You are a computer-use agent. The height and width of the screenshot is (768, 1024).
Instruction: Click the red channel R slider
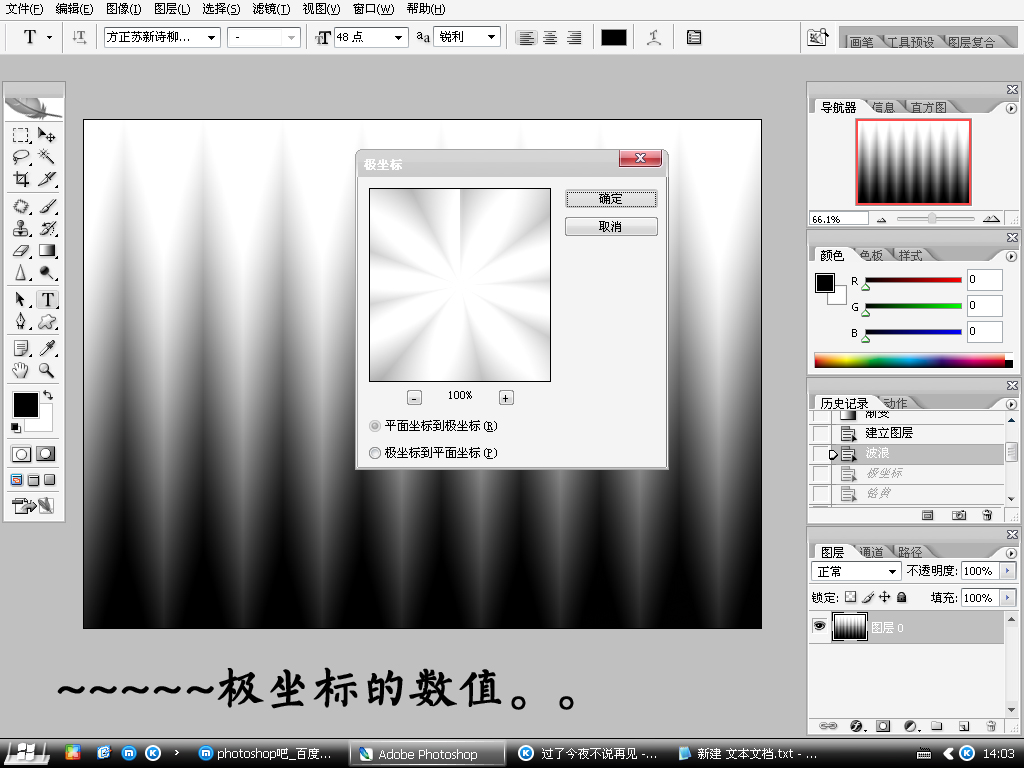coord(912,280)
